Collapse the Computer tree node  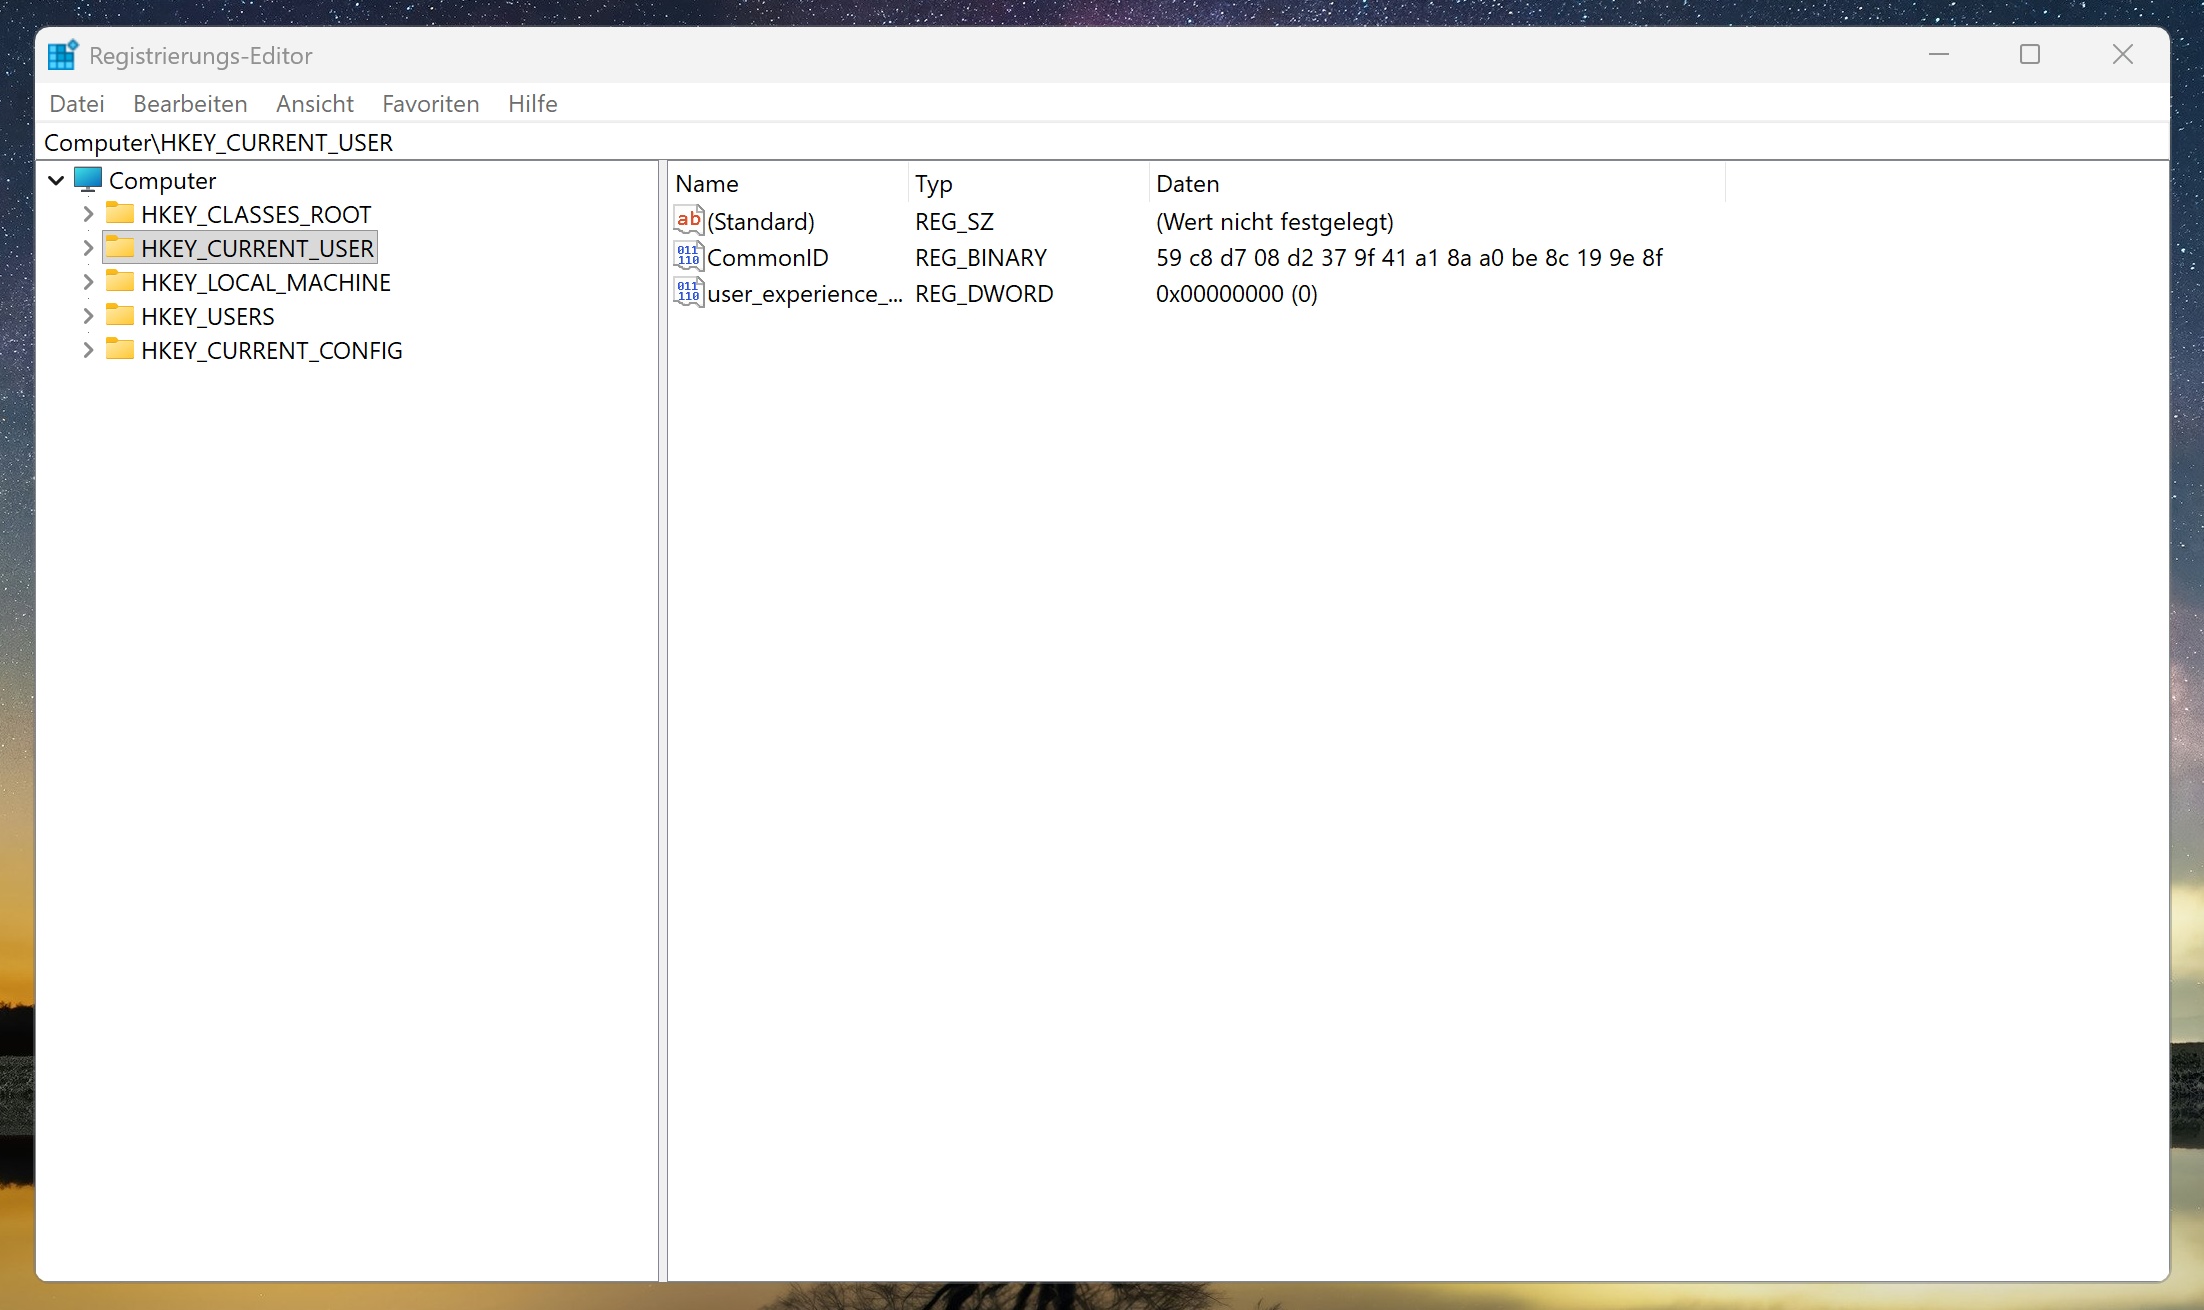point(56,180)
